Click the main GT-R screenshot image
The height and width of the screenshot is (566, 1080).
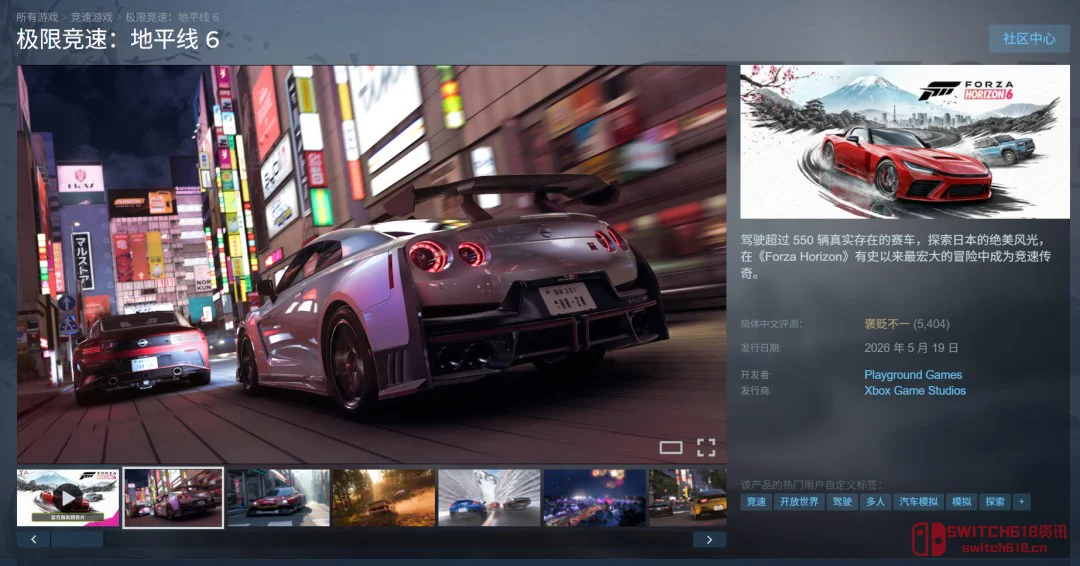(x=372, y=264)
